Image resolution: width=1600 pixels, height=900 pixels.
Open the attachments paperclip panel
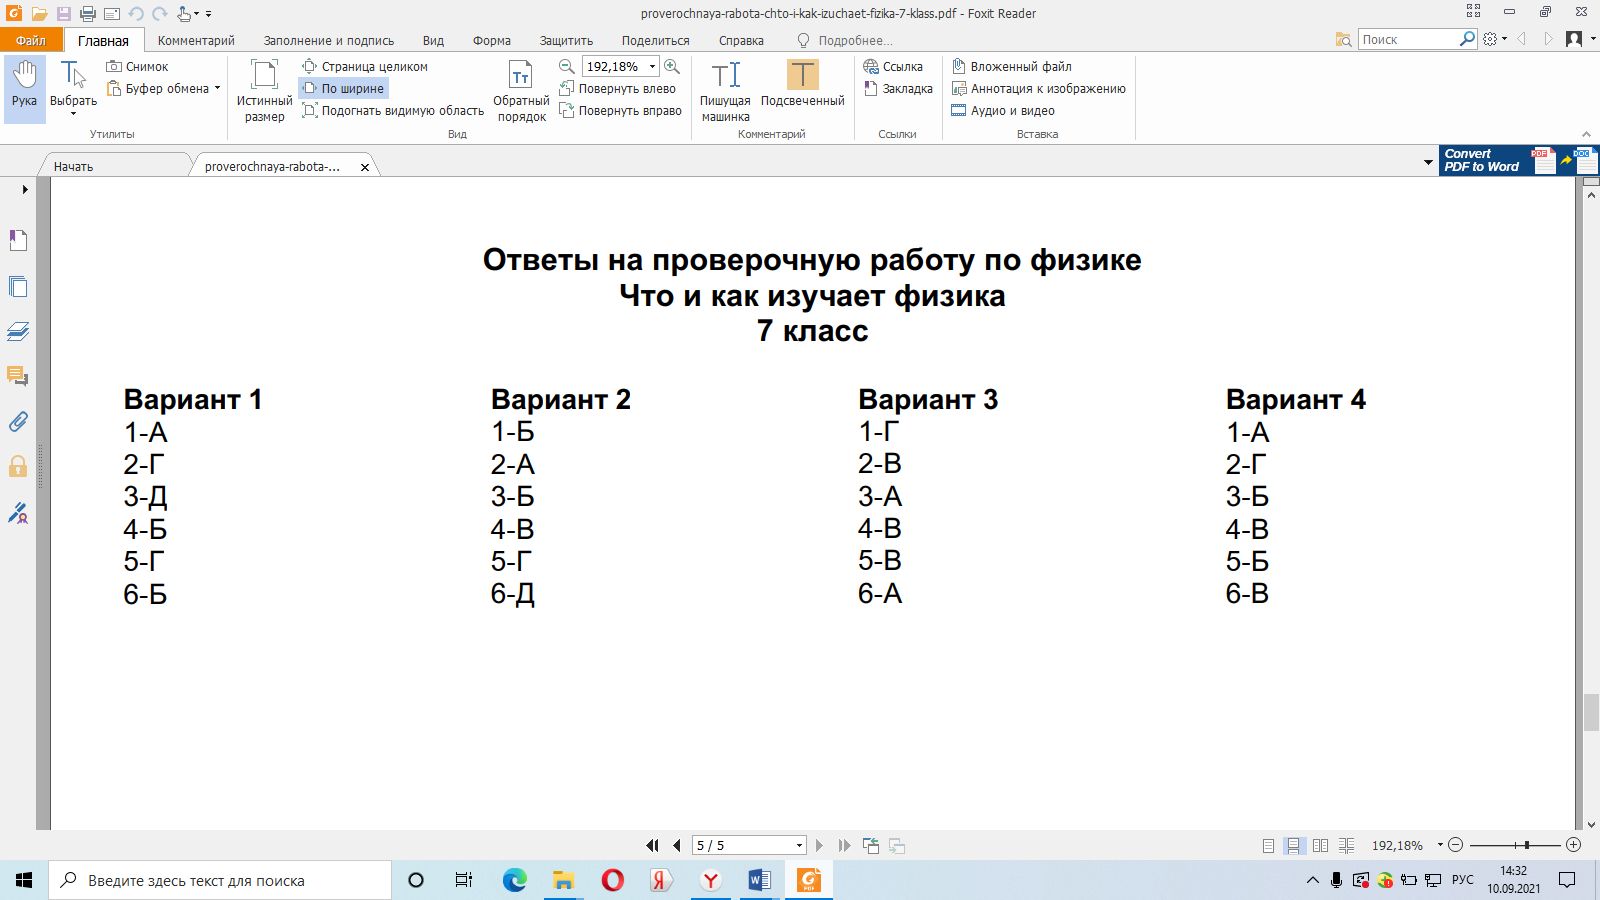coord(18,421)
